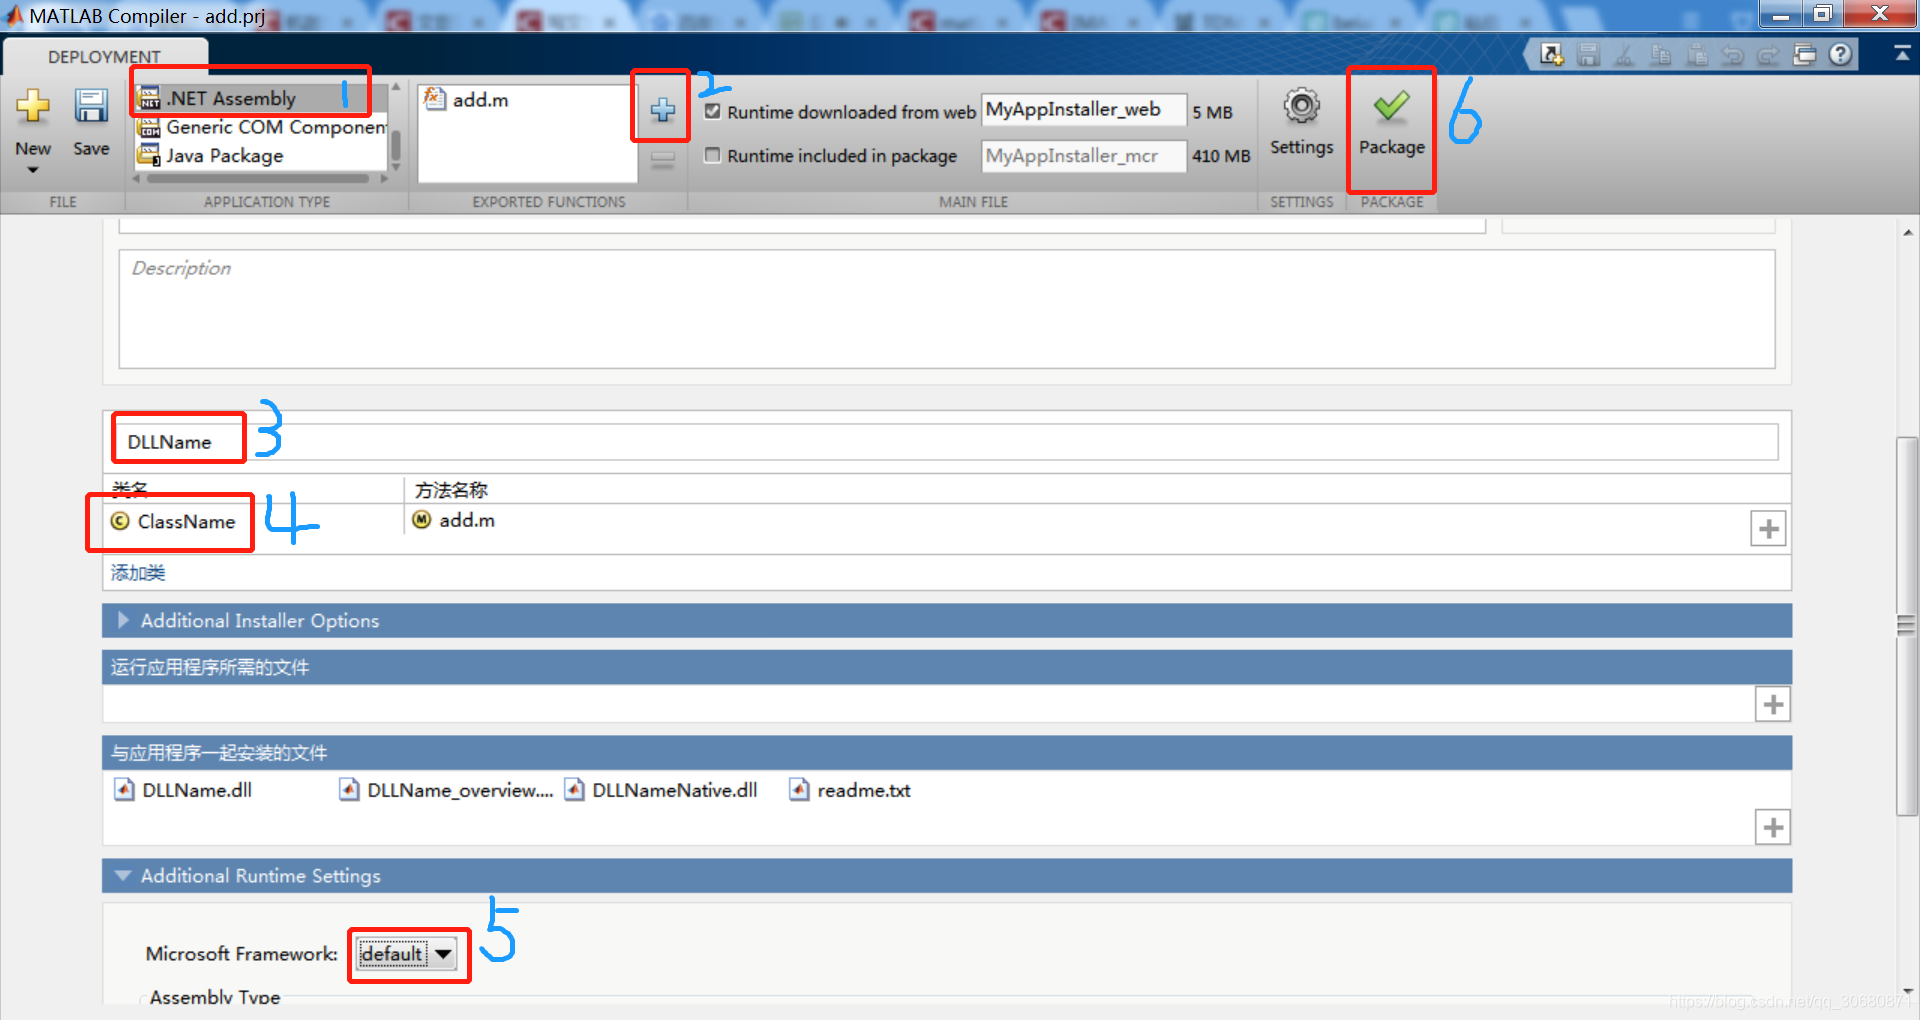The image size is (1920, 1020).
Task: Add installed files with plus button
Action: point(1773,827)
